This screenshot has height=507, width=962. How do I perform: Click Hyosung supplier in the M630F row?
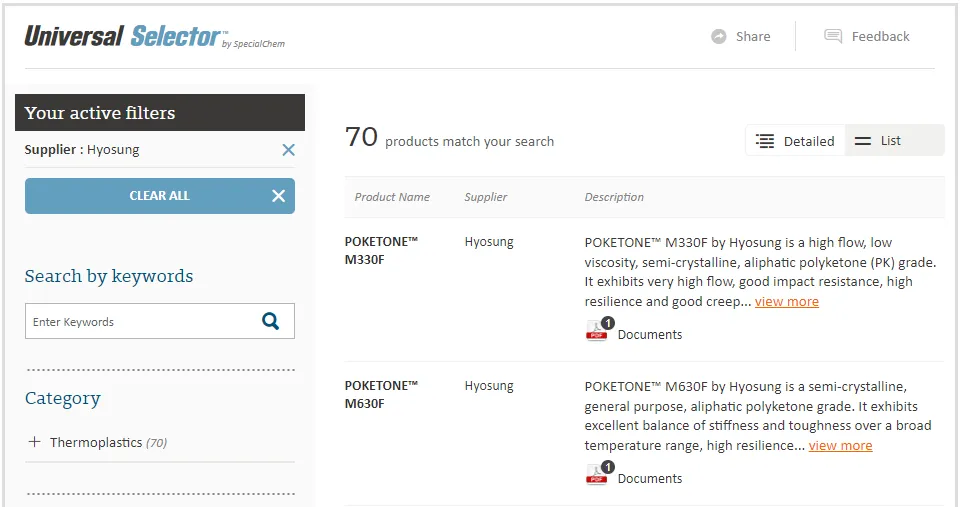coord(489,386)
